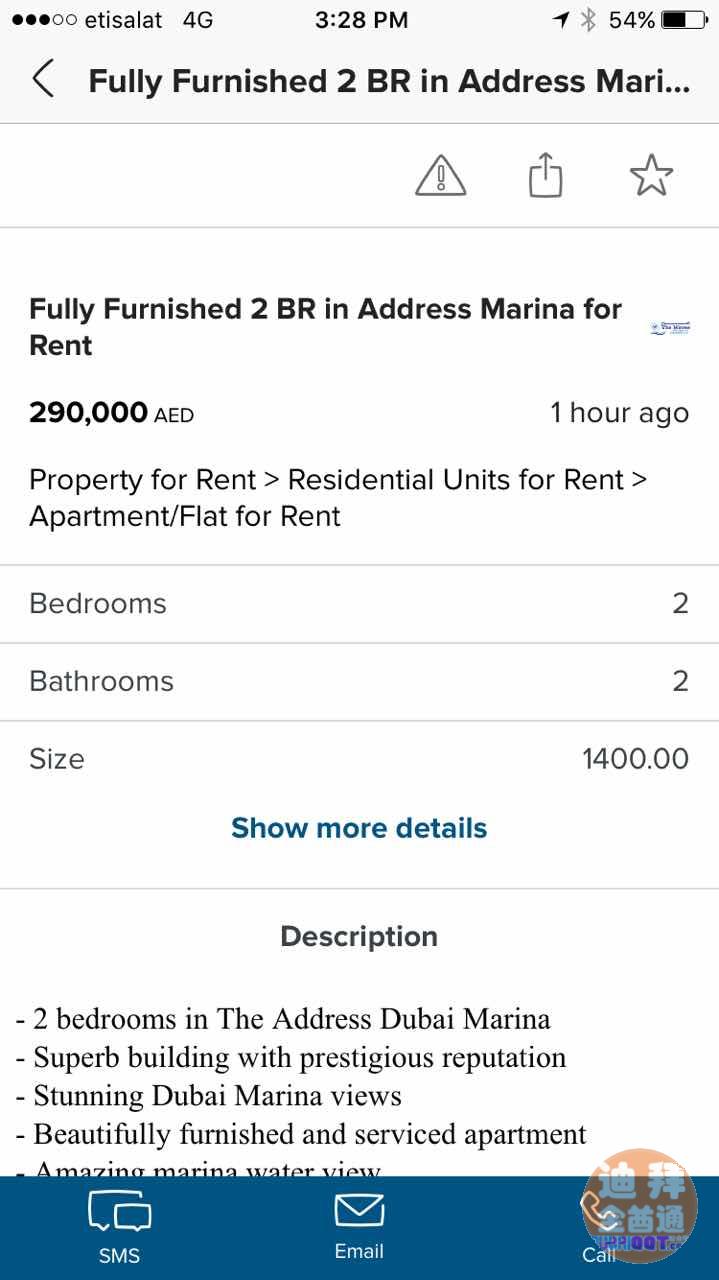This screenshot has width=719, height=1280.
Task: Tap the agency logo thumbnail
Action: pos(670,328)
